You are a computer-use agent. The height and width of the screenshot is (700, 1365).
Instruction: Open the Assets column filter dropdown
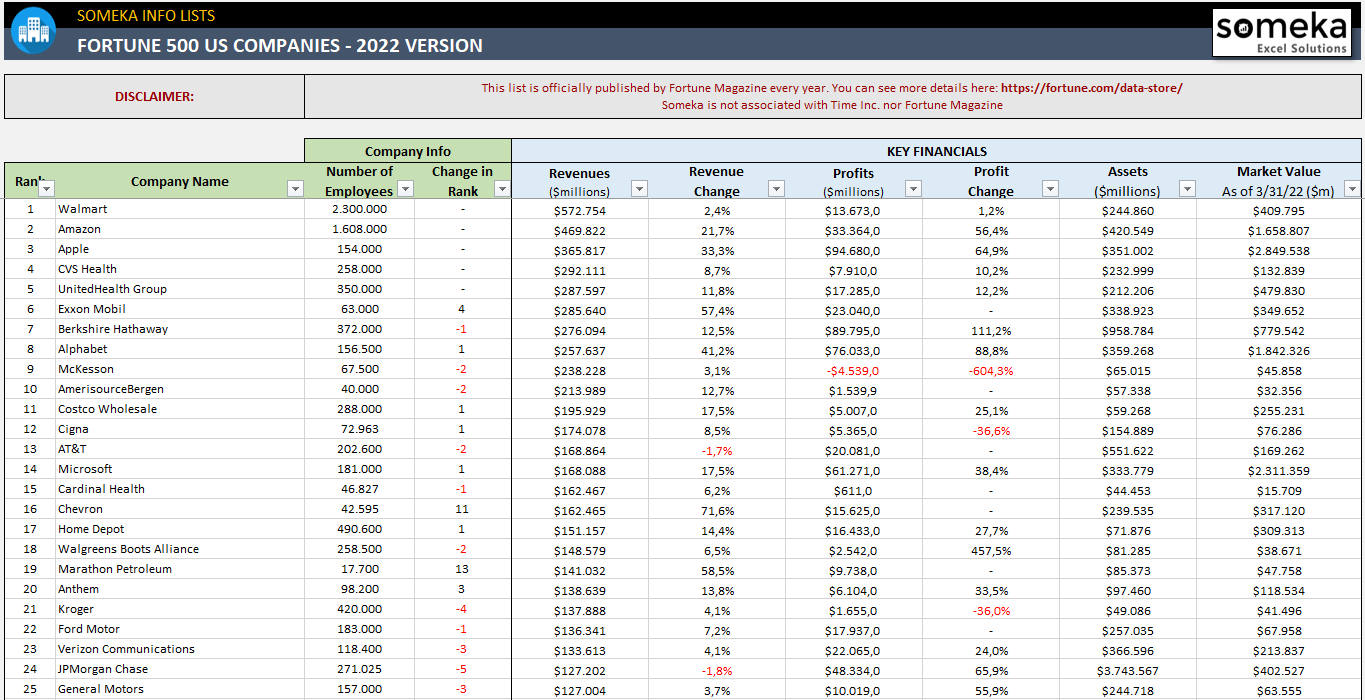click(x=1187, y=188)
